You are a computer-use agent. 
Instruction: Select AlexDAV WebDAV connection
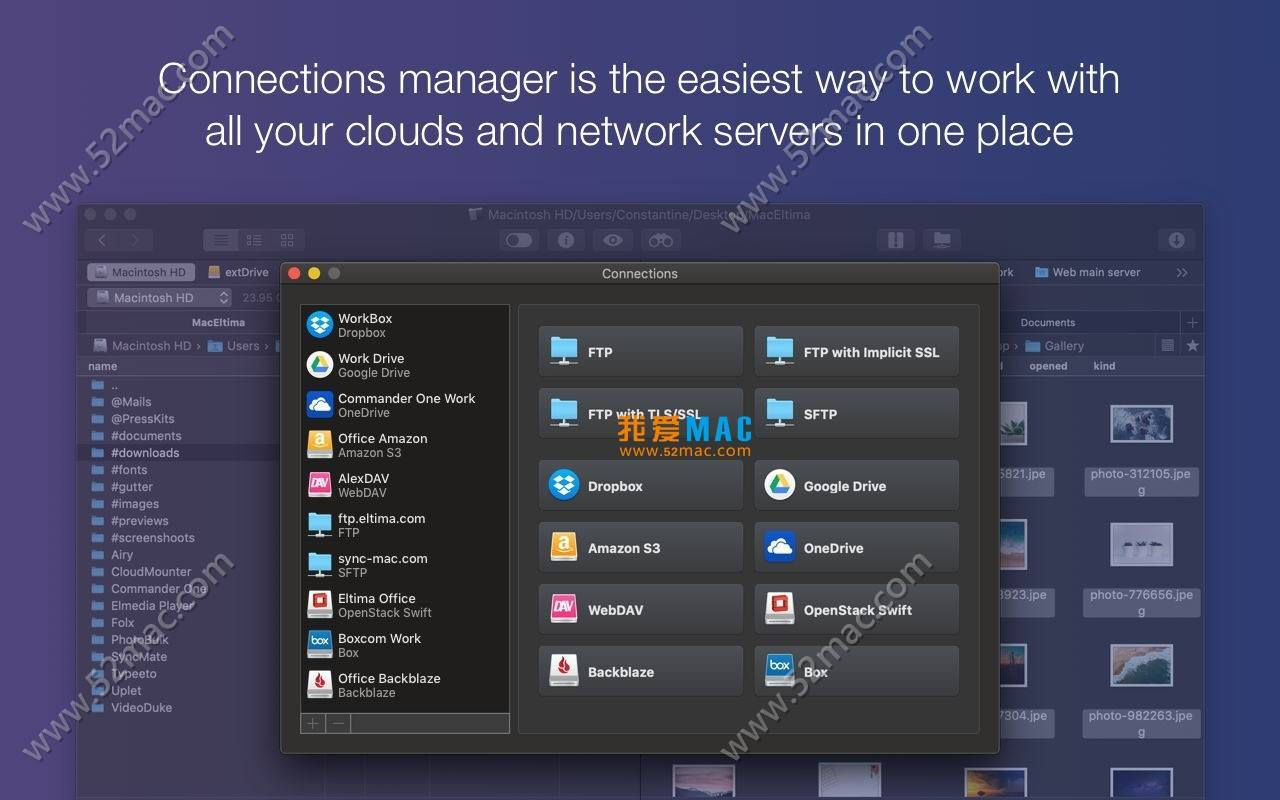405,485
